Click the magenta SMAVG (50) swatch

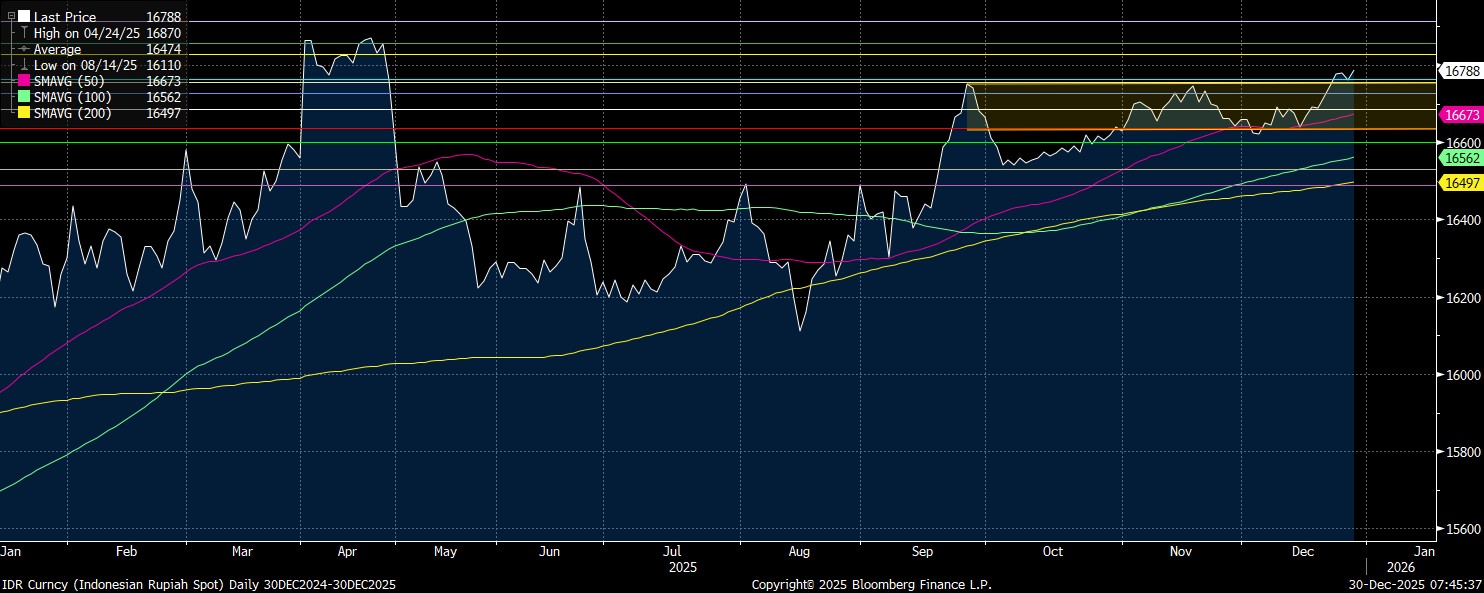click(x=24, y=81)
